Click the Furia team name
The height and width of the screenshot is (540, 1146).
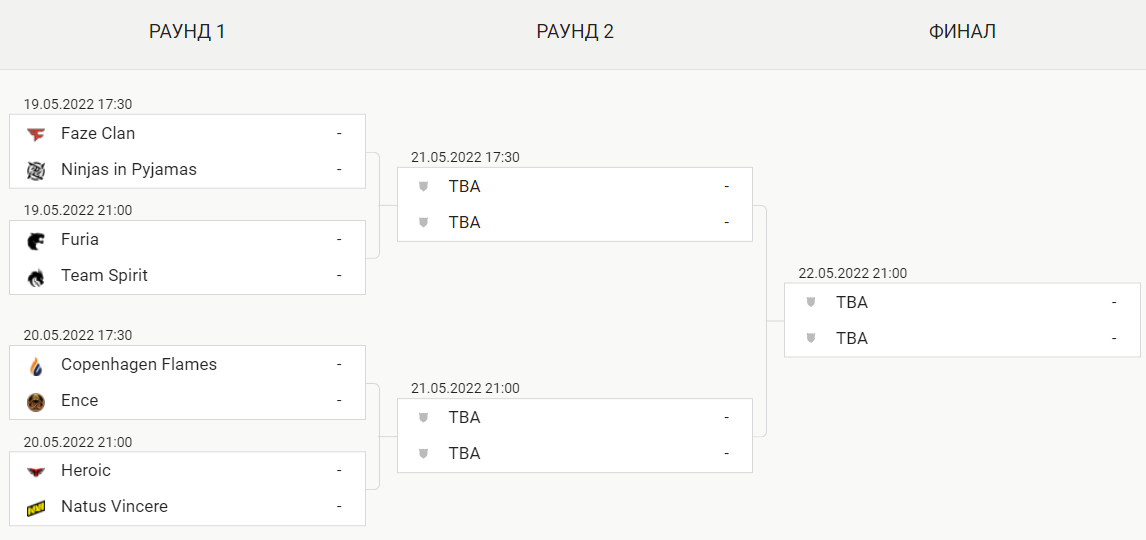point(80,240)
